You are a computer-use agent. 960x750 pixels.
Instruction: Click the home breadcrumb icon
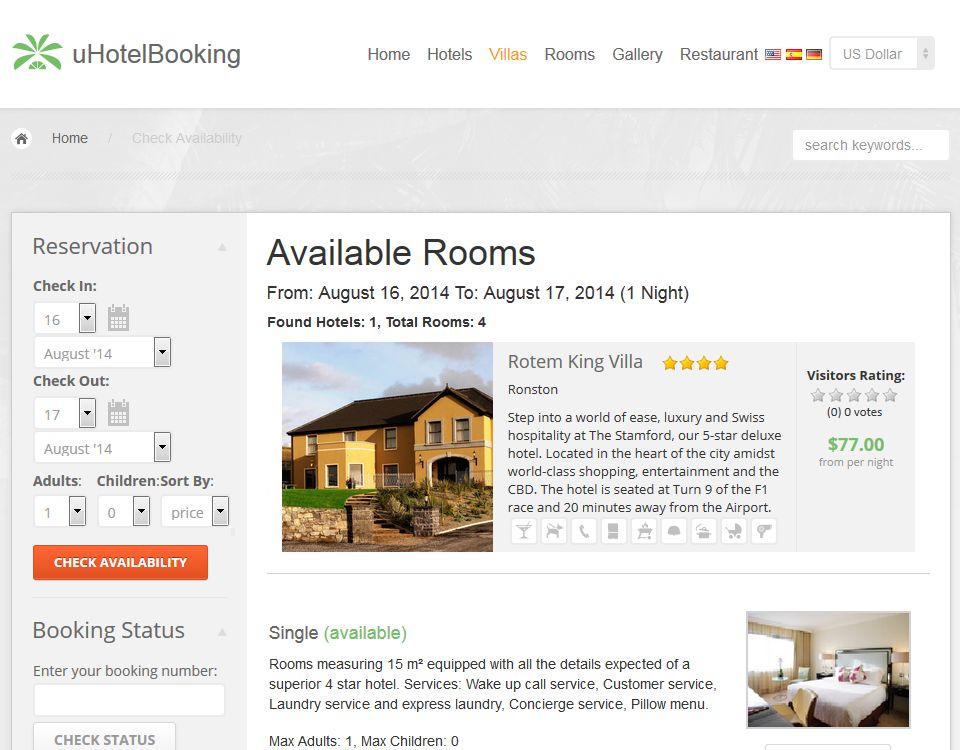coord(21,138)
